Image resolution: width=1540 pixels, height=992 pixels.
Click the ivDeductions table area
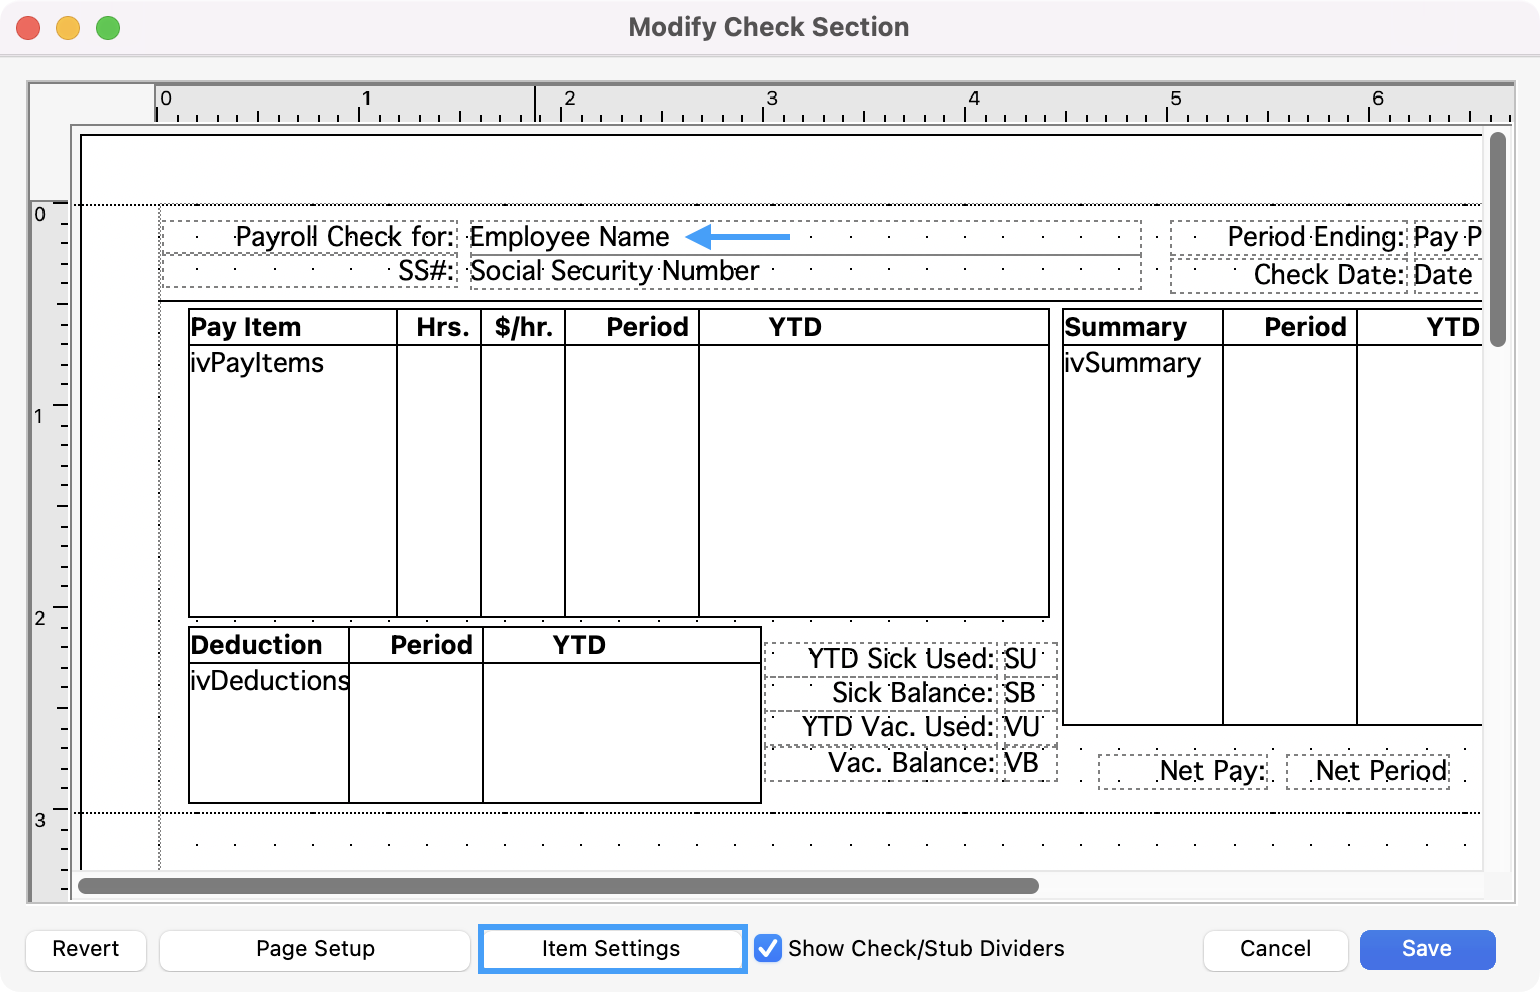click(x=268, y=730)
